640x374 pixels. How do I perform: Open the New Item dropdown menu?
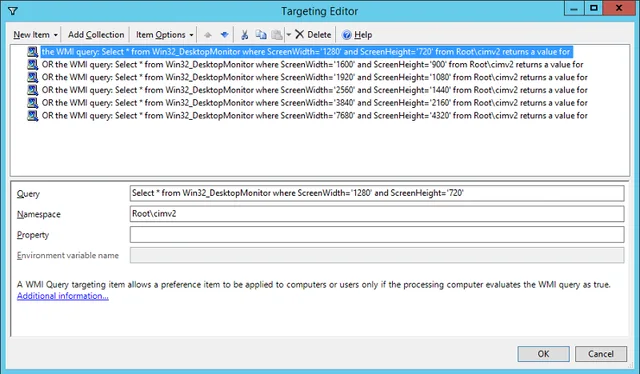pos(36,35)
